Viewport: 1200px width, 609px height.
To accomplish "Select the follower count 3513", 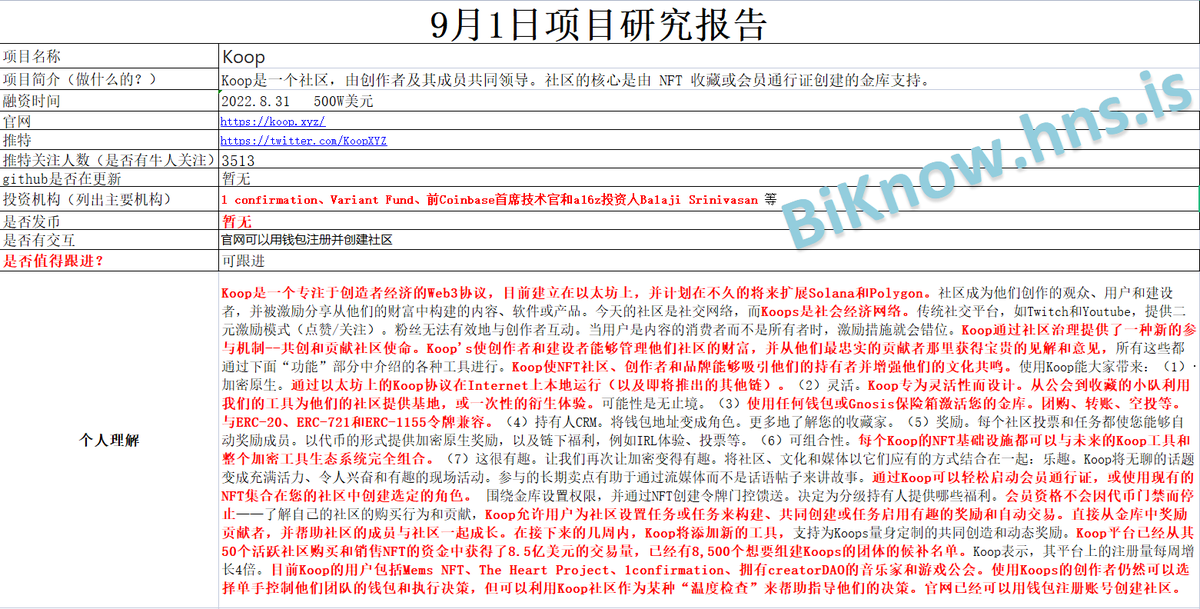I will (238, 160).
